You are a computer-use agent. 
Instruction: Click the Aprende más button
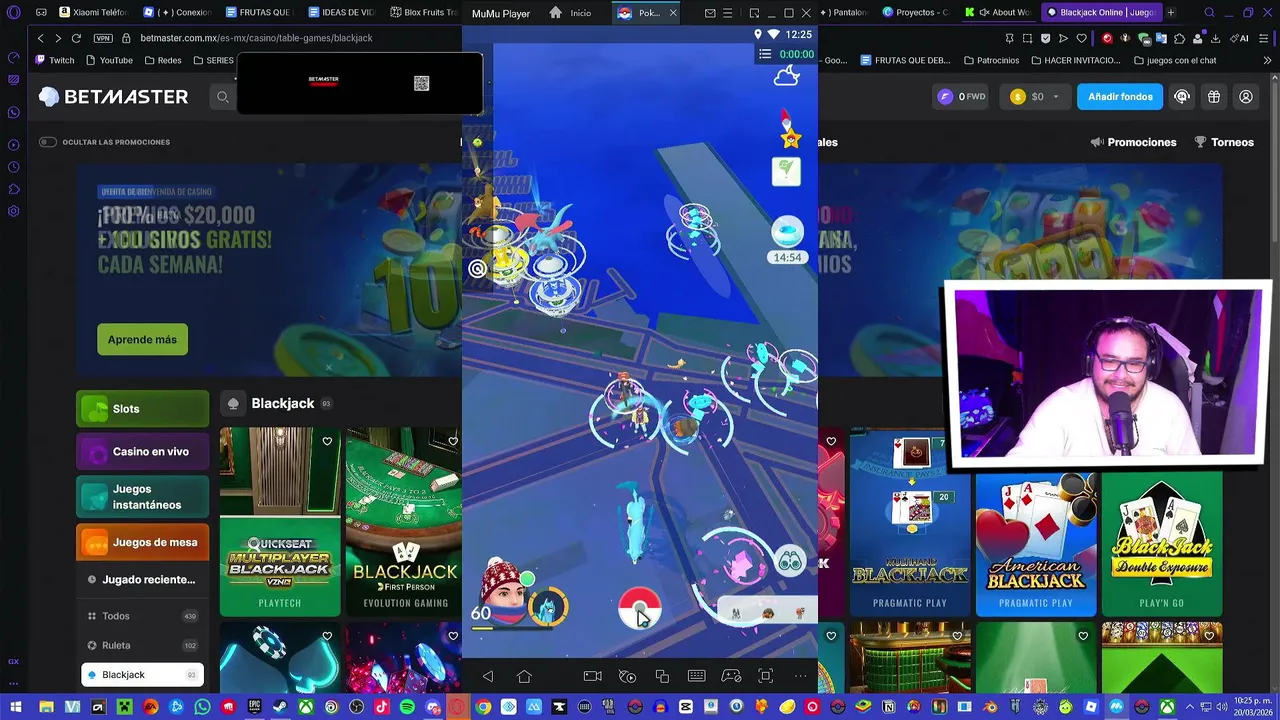point(142,340)
